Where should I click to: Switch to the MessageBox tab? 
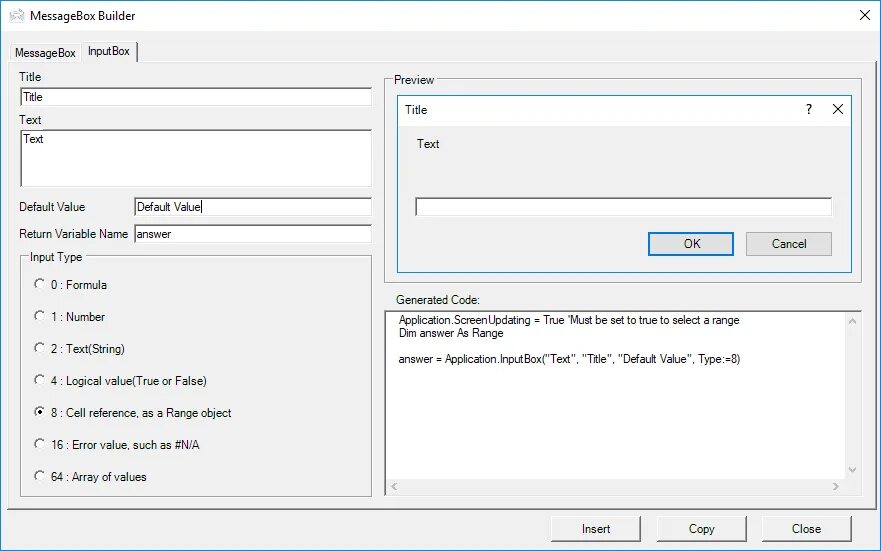[45, 53]
